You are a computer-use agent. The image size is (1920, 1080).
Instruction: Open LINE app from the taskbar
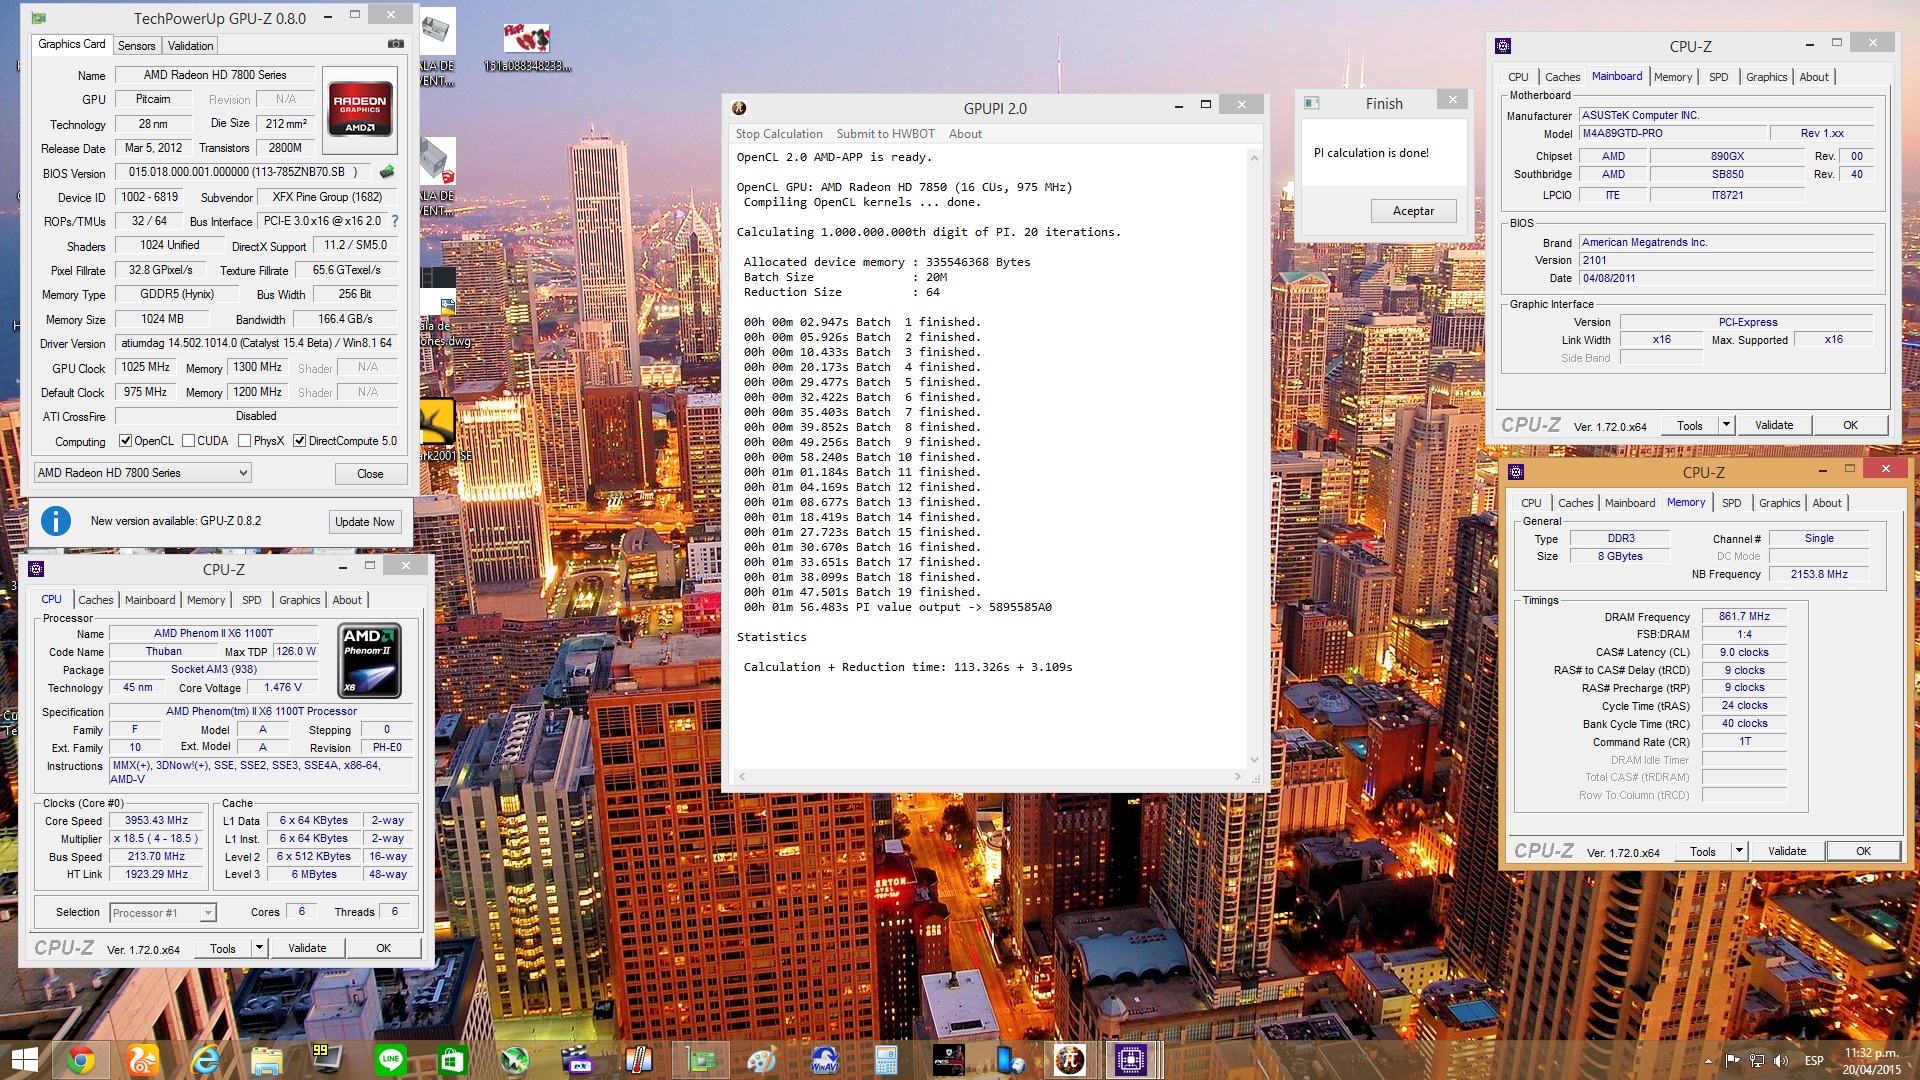pos(391,1060)
